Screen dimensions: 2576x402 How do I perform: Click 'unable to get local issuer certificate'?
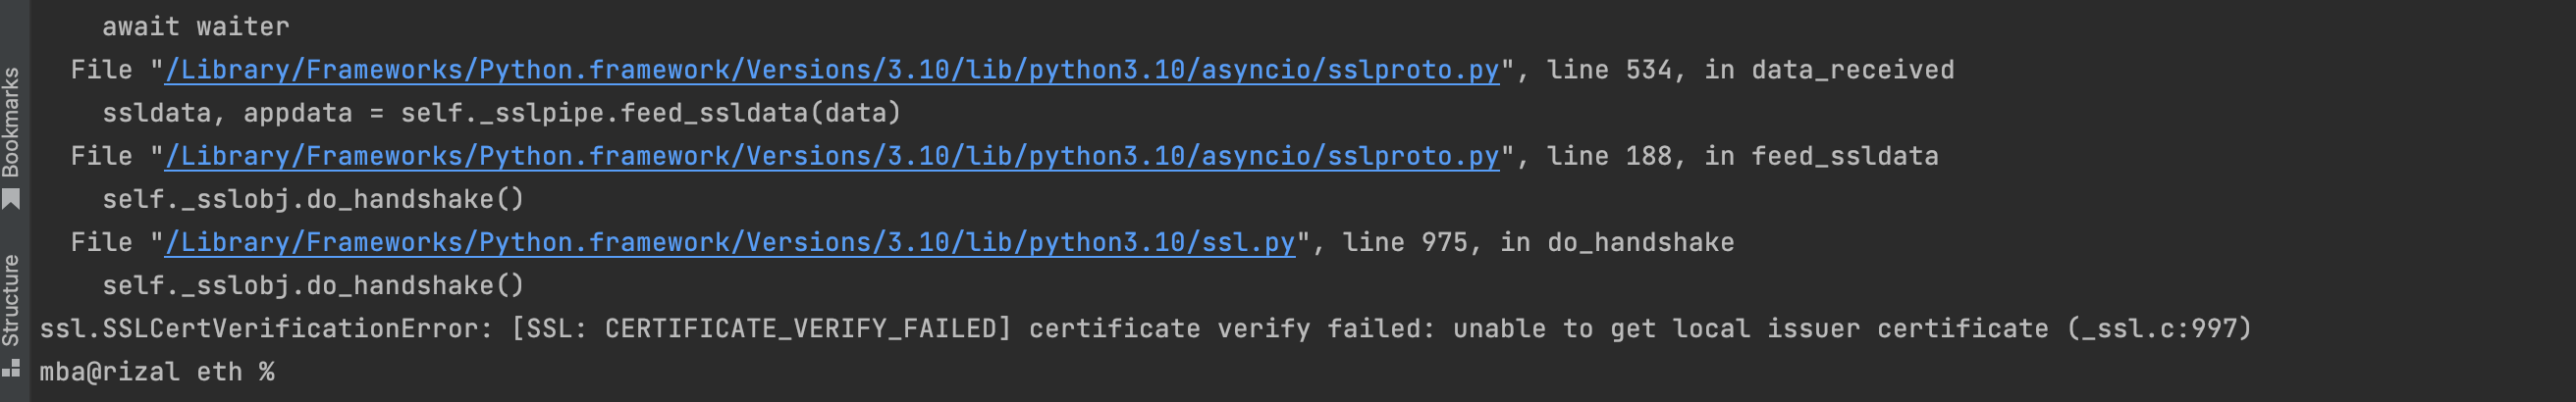click(x=1750, y=329)
